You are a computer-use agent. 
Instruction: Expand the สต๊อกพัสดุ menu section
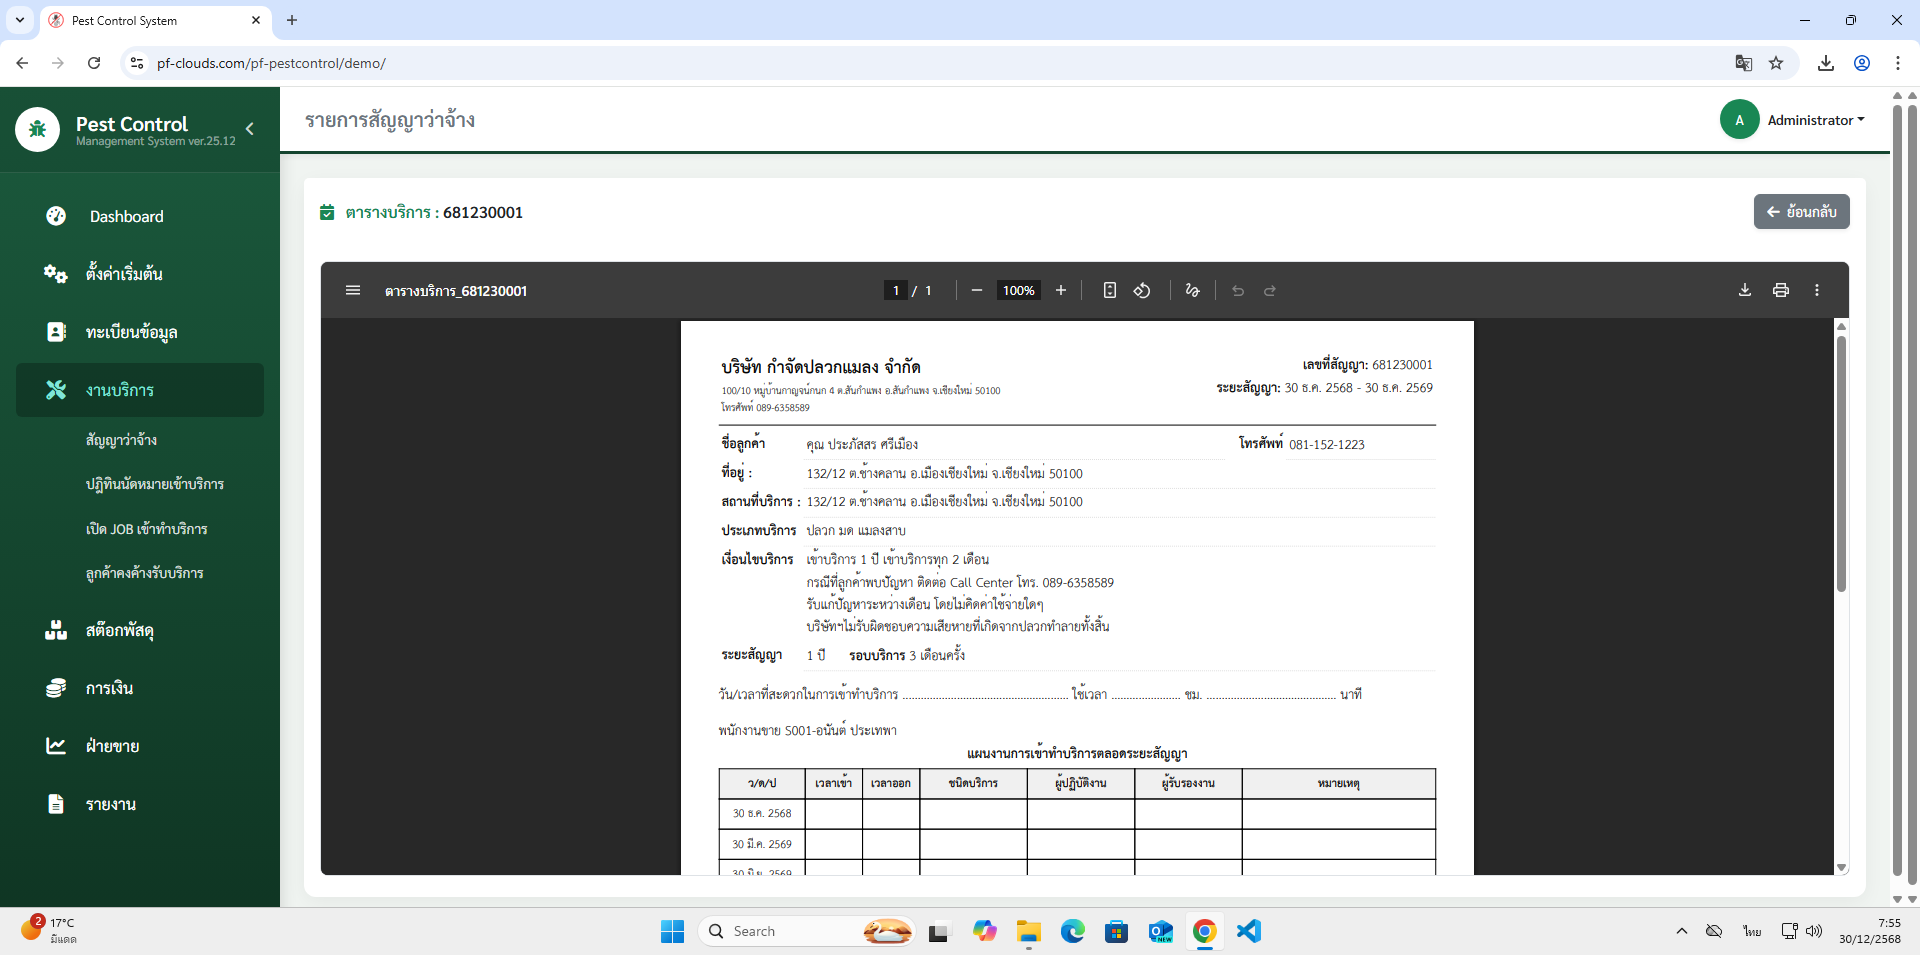pos(119,631)
